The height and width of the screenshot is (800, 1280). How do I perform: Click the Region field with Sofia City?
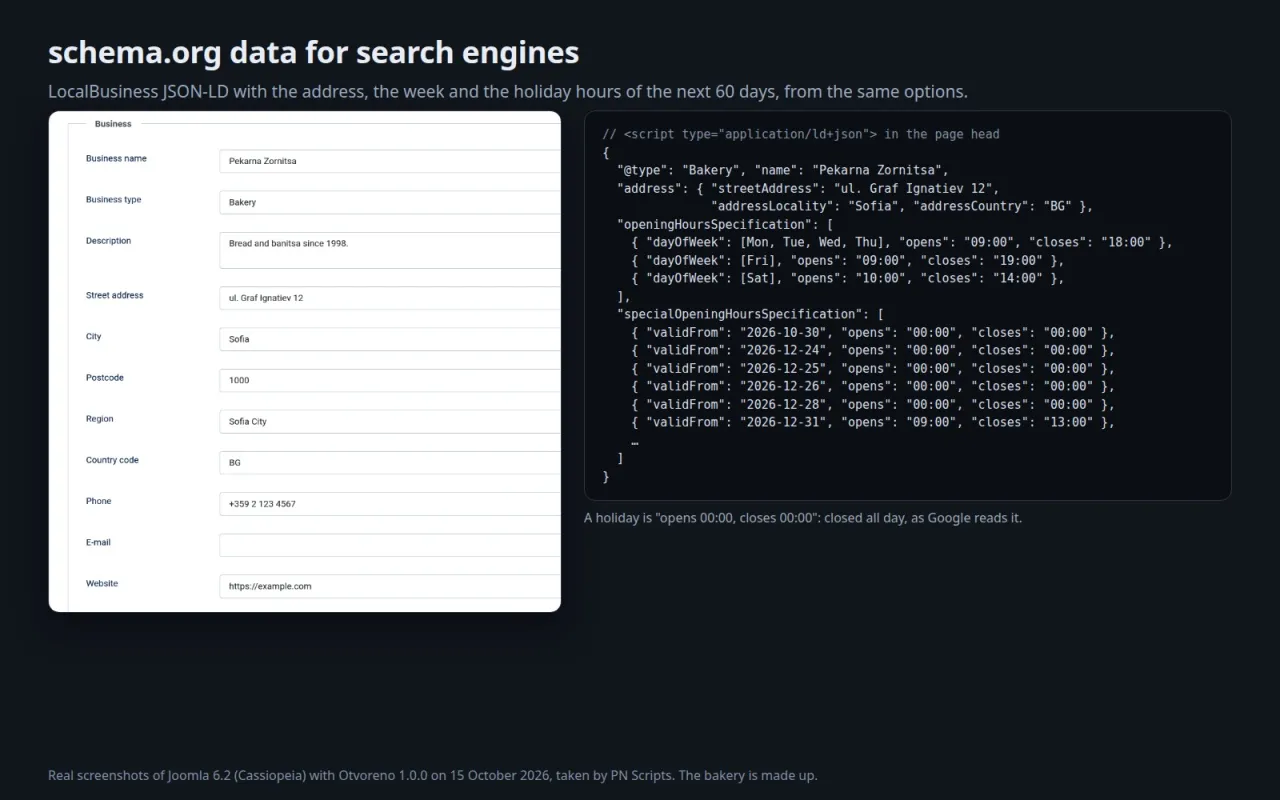tap(390, 421)
